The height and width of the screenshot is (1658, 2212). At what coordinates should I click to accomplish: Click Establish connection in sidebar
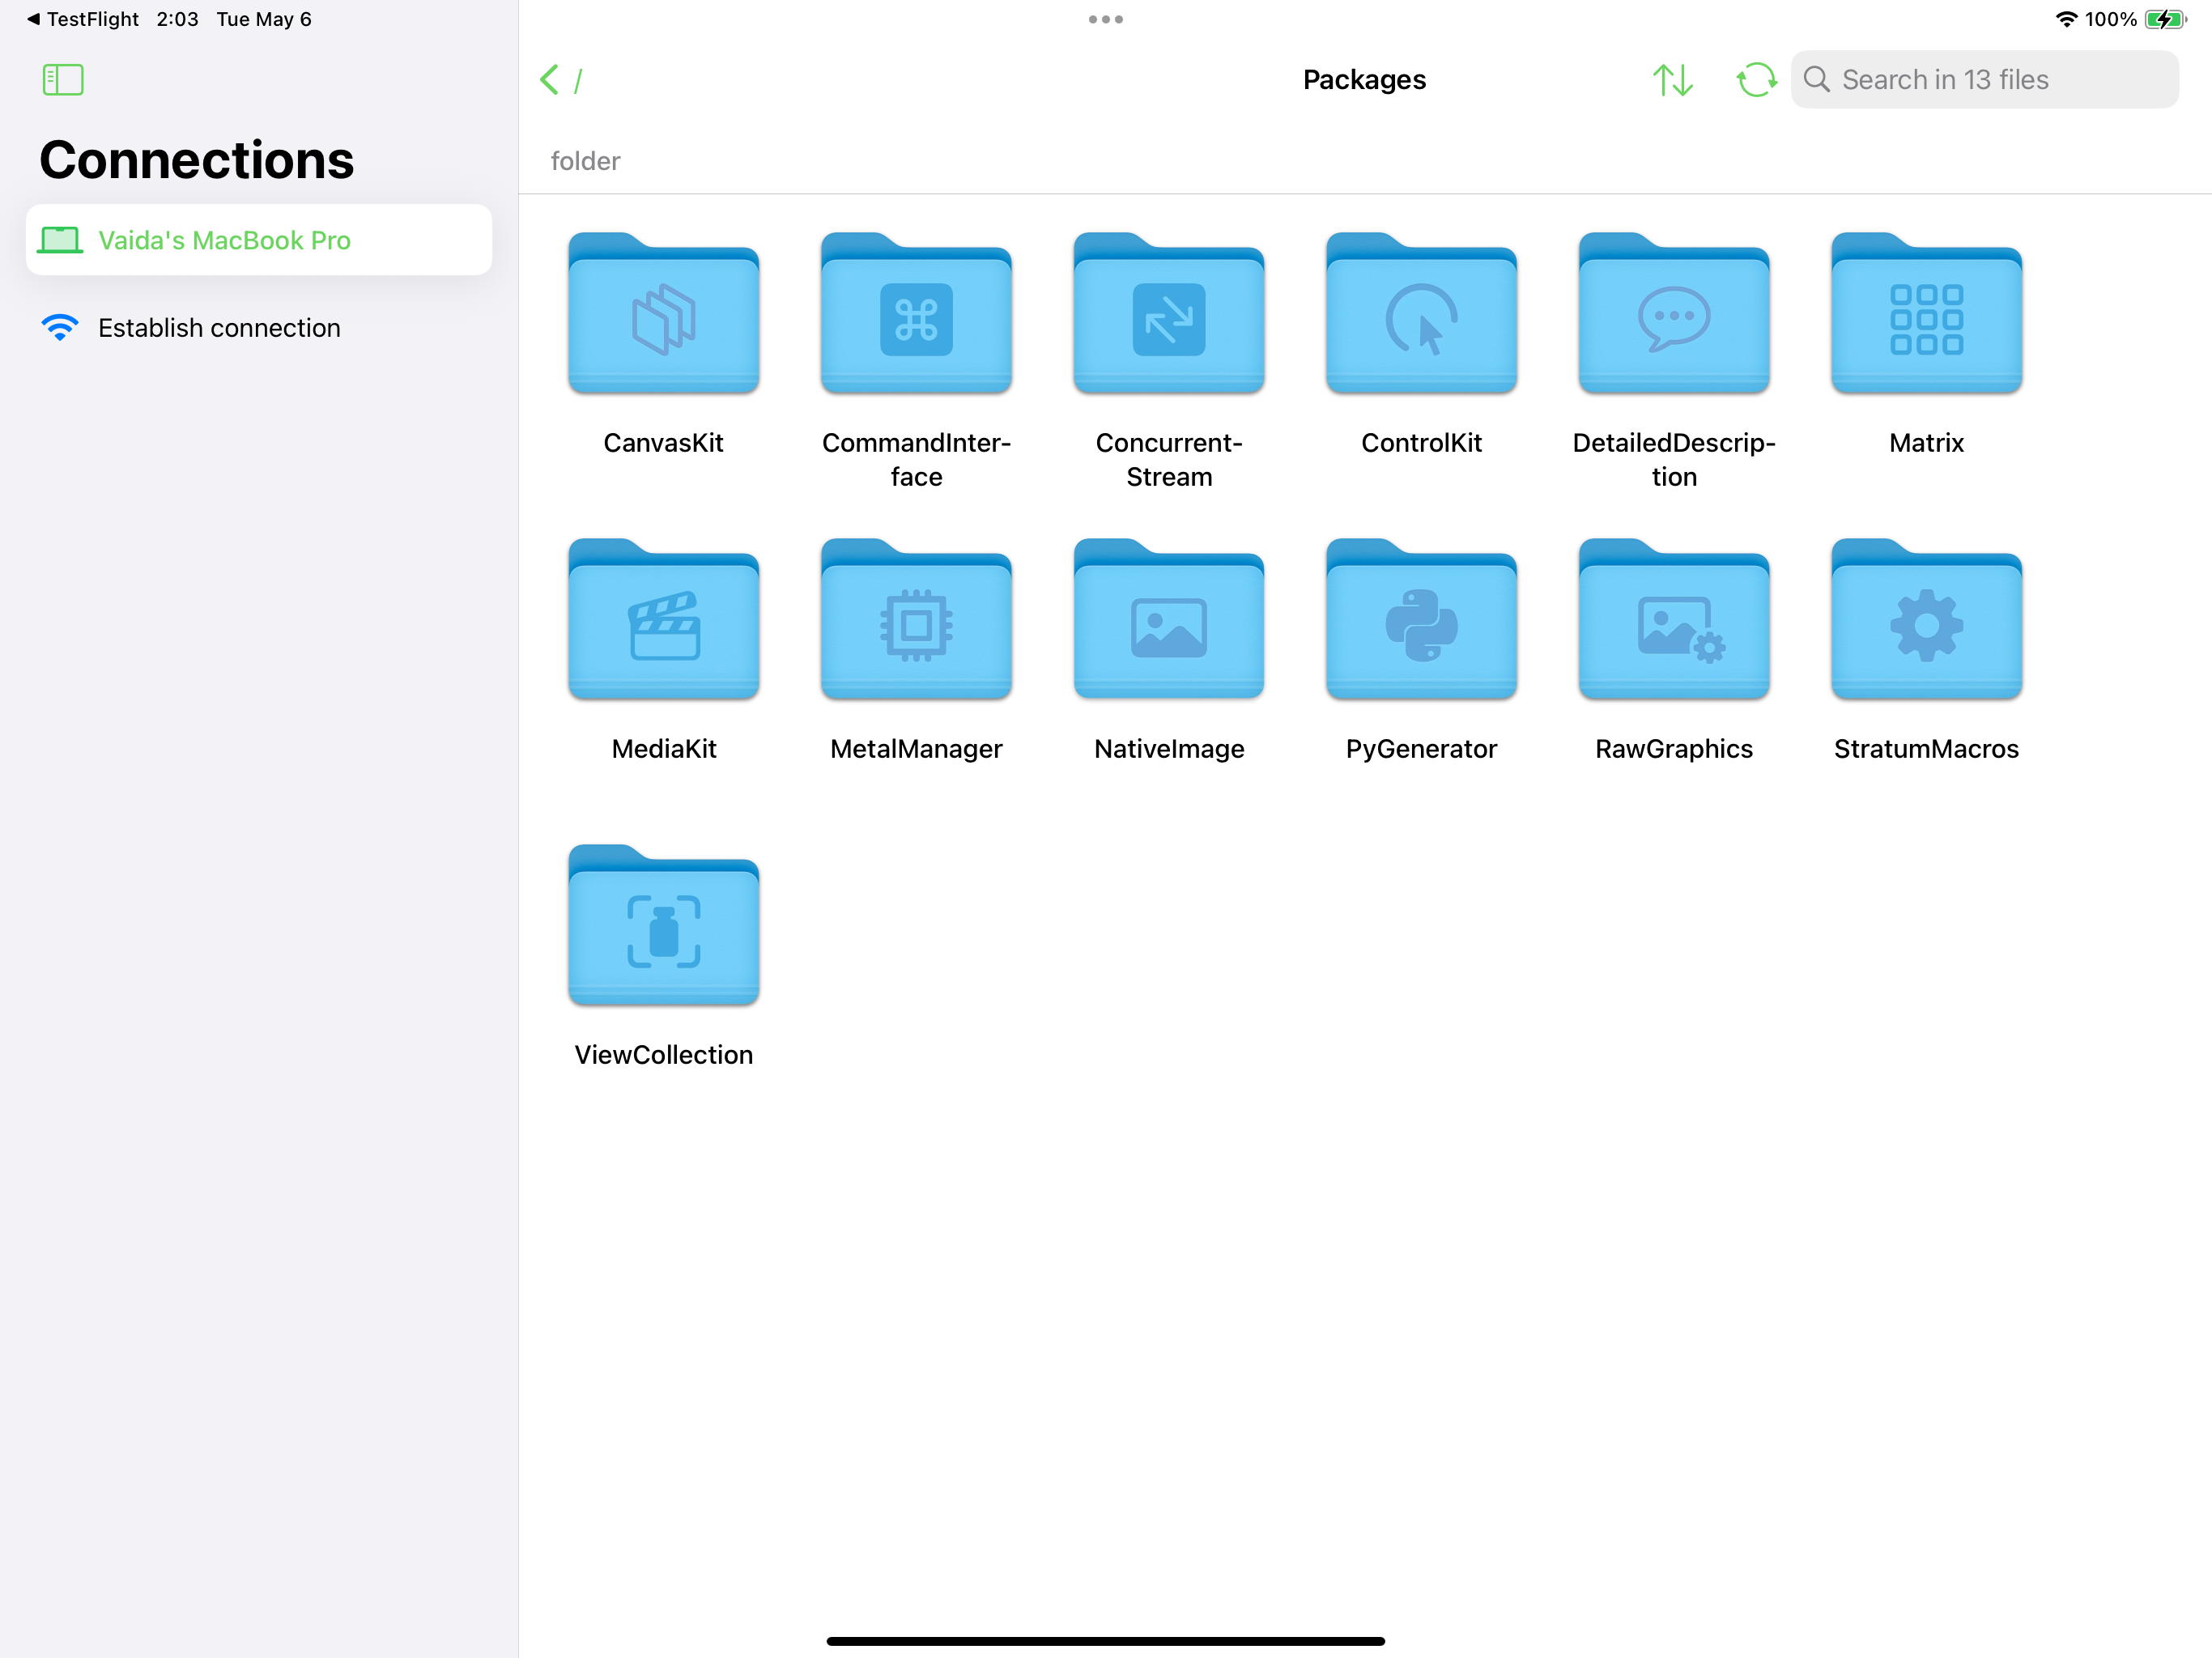[218, 328]
